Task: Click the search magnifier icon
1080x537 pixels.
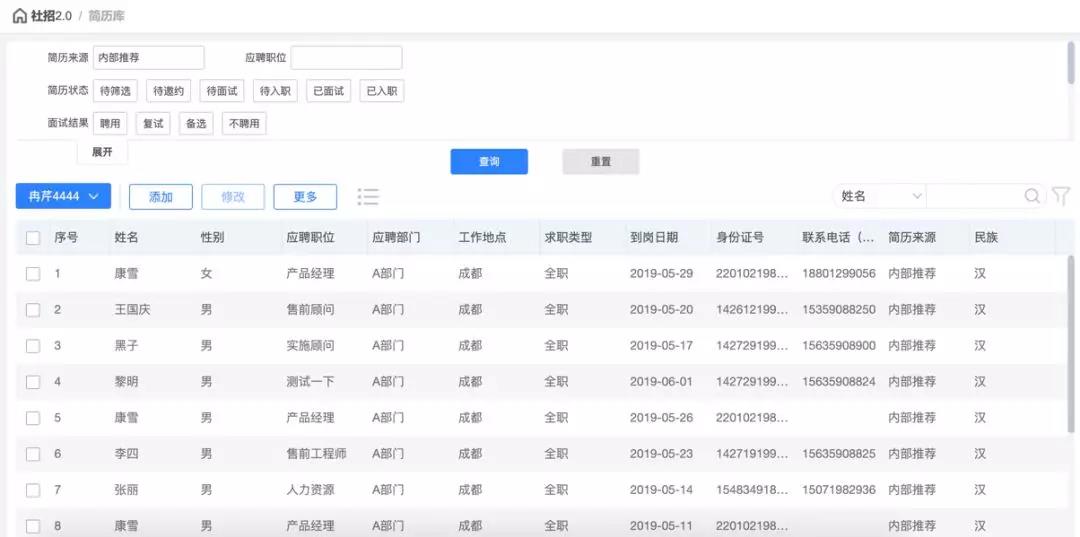Action: coord(1032,196)
